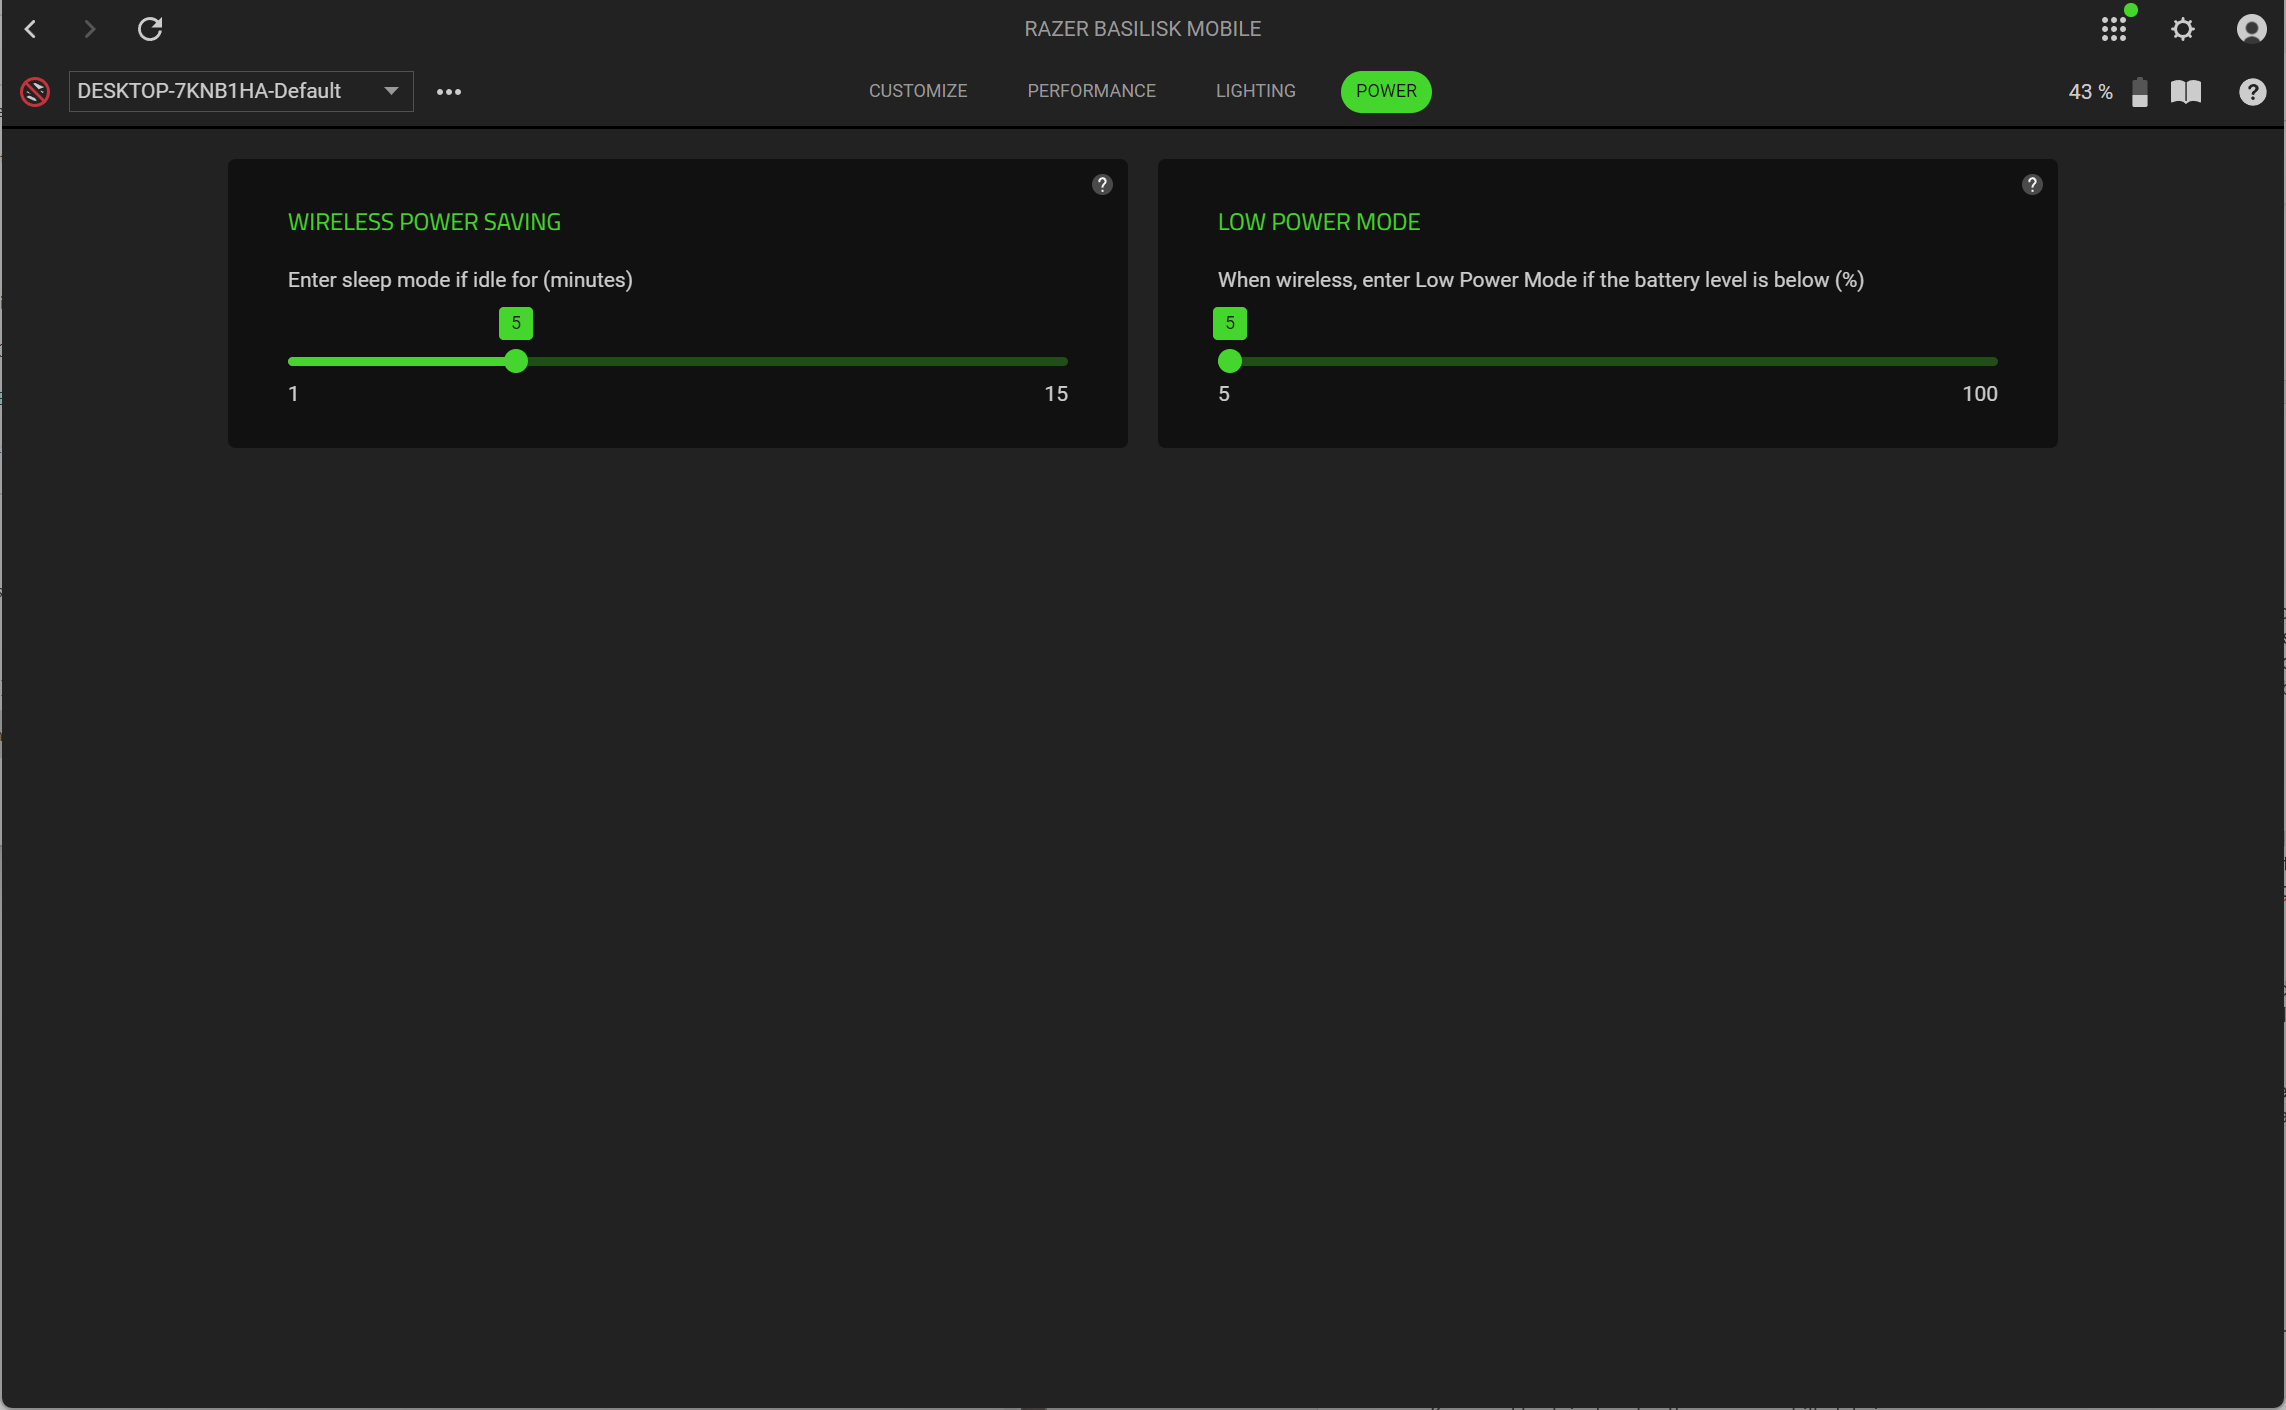Click 'Enter sleep mode if idle for (minutes)' text
The width and height of the screenshot is (2286, 1410).
click(460, 280)
